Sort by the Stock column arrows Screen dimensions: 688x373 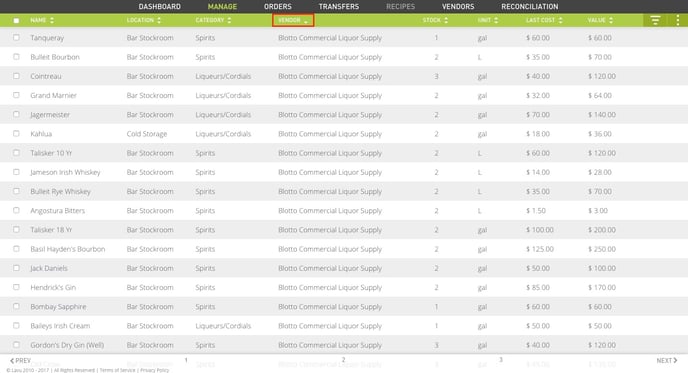pos(446,20)
